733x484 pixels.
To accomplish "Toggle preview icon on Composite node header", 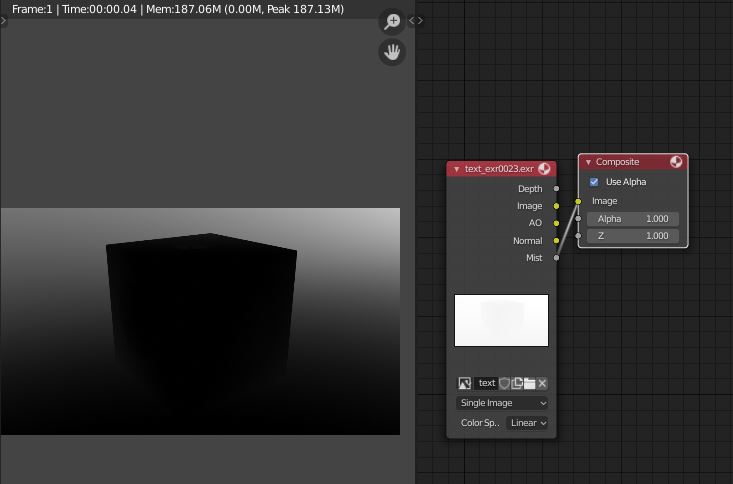I will point(676,162).
